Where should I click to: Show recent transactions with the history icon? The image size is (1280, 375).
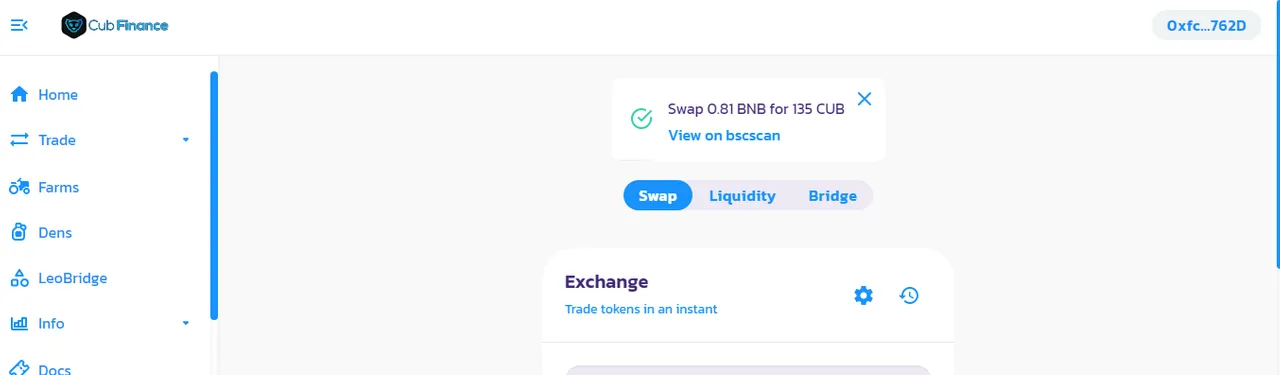tap(909, 295)
